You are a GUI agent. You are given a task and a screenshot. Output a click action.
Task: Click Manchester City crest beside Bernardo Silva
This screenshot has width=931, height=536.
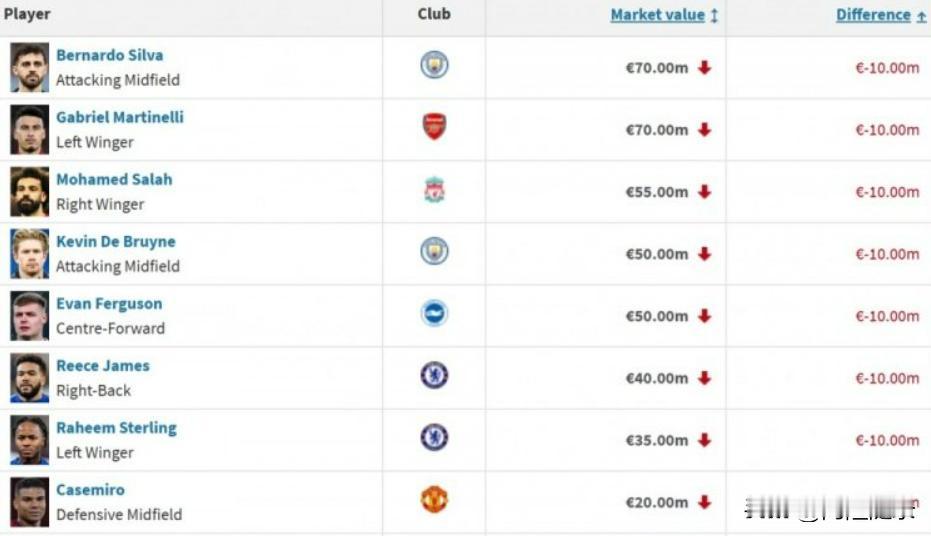tap(434, 65)
